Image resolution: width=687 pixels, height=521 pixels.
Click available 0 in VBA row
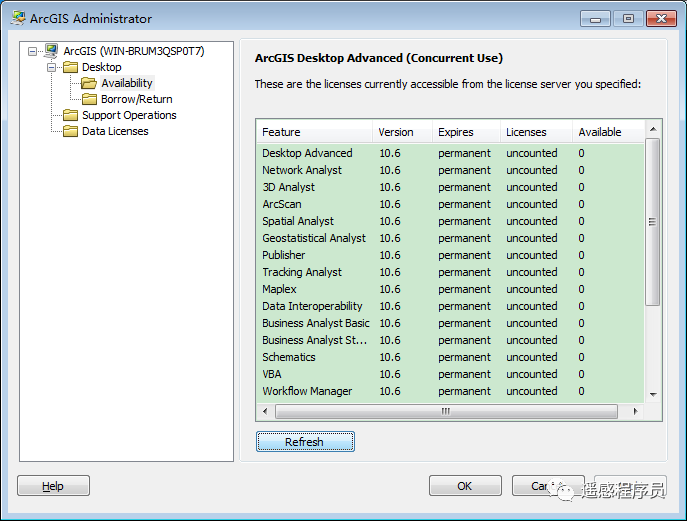tap(581, 374)
